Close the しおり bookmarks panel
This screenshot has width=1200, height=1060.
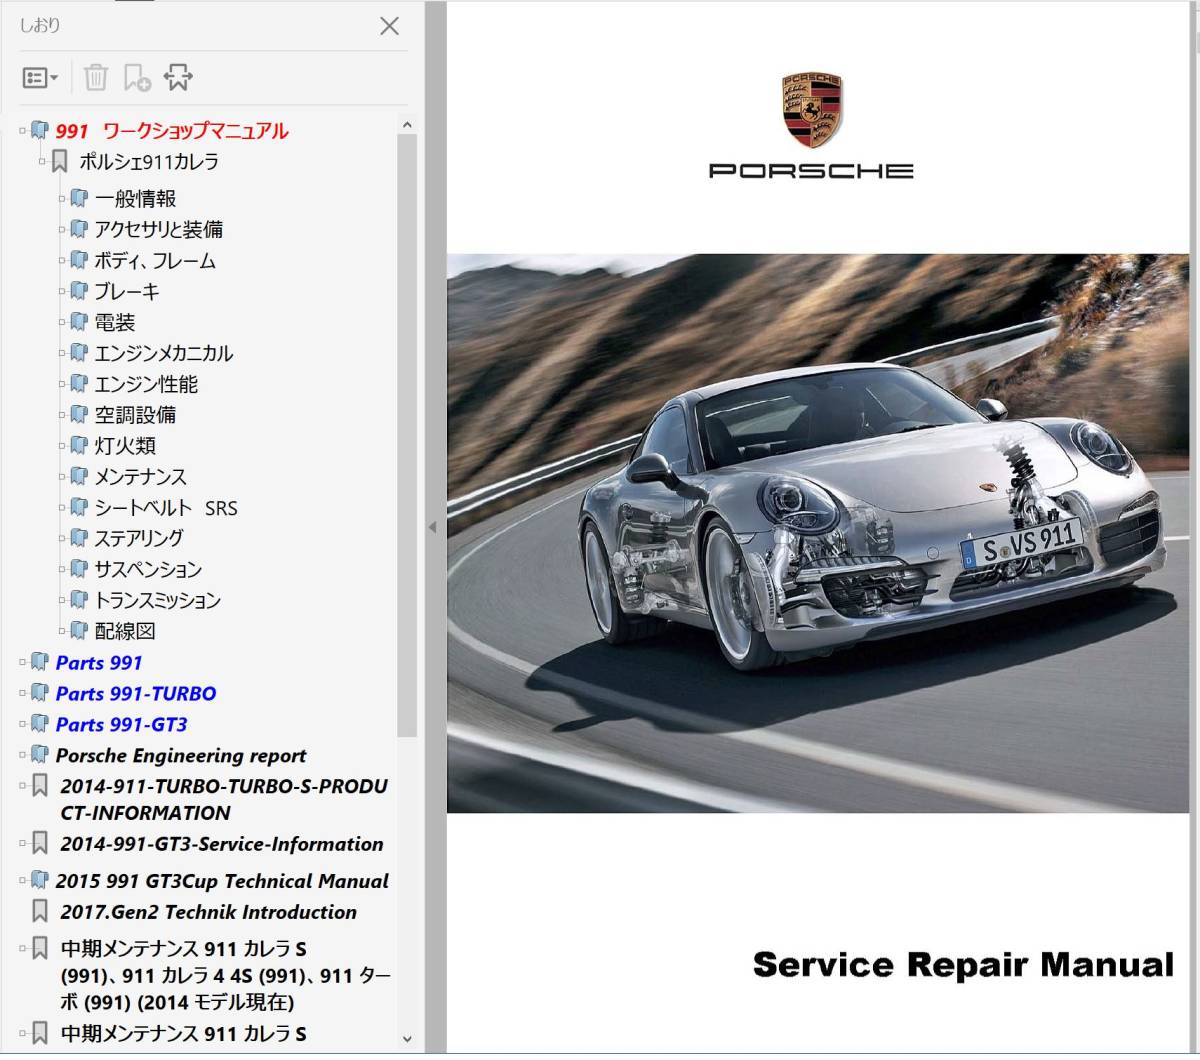click(390, 26)
